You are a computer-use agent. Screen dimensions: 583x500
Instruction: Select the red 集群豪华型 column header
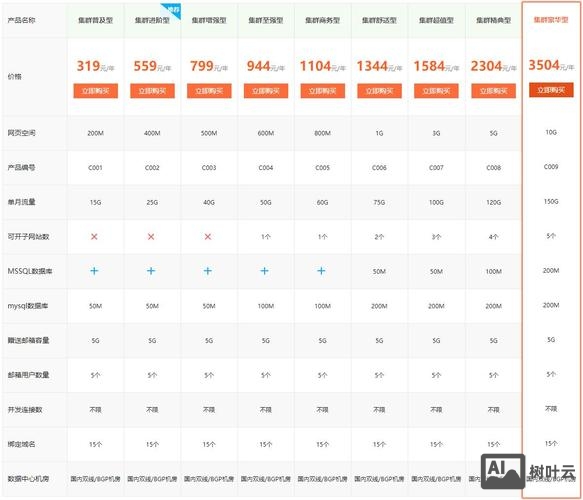pos(551,20)
